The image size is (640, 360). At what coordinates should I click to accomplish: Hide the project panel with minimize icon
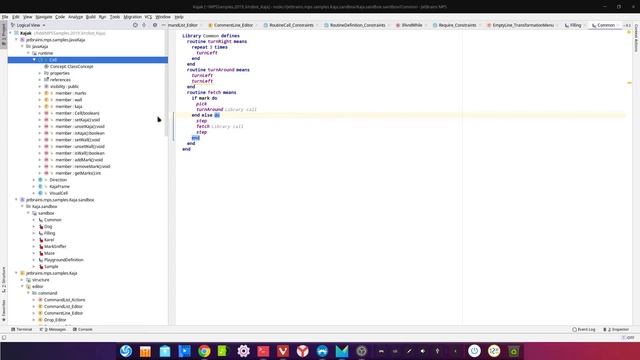click(x=163, y=25)
